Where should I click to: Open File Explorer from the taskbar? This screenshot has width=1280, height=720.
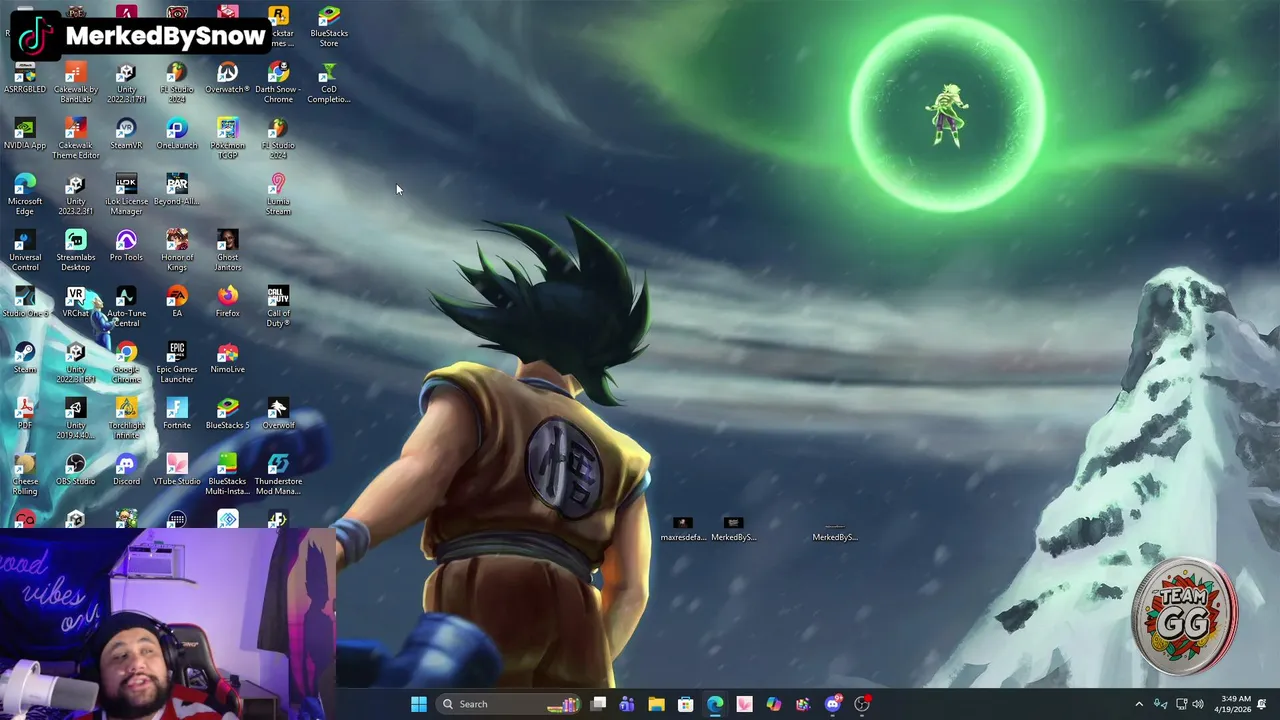[656, 704]
